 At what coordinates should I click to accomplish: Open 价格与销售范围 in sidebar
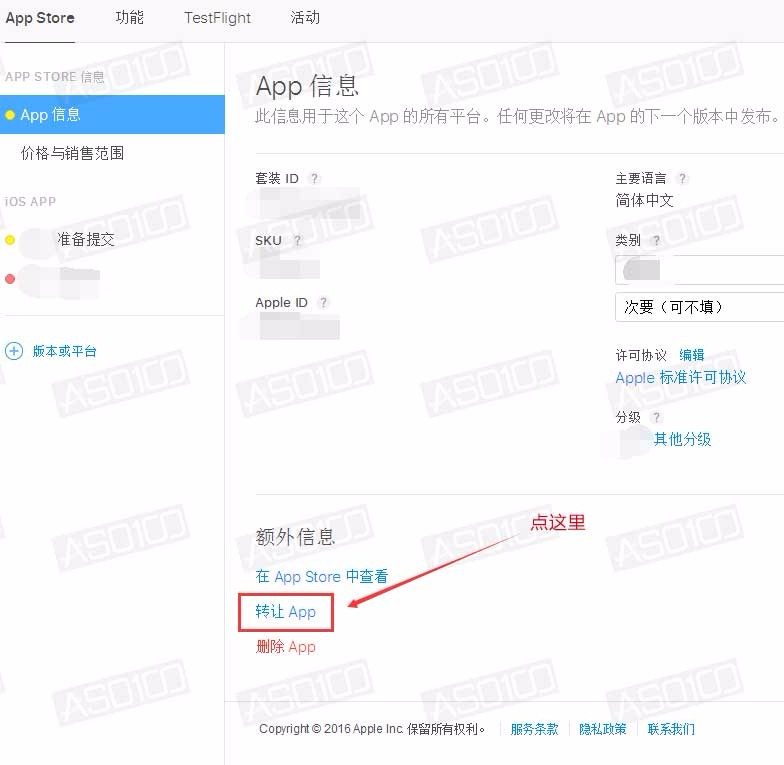pos(72,153)
